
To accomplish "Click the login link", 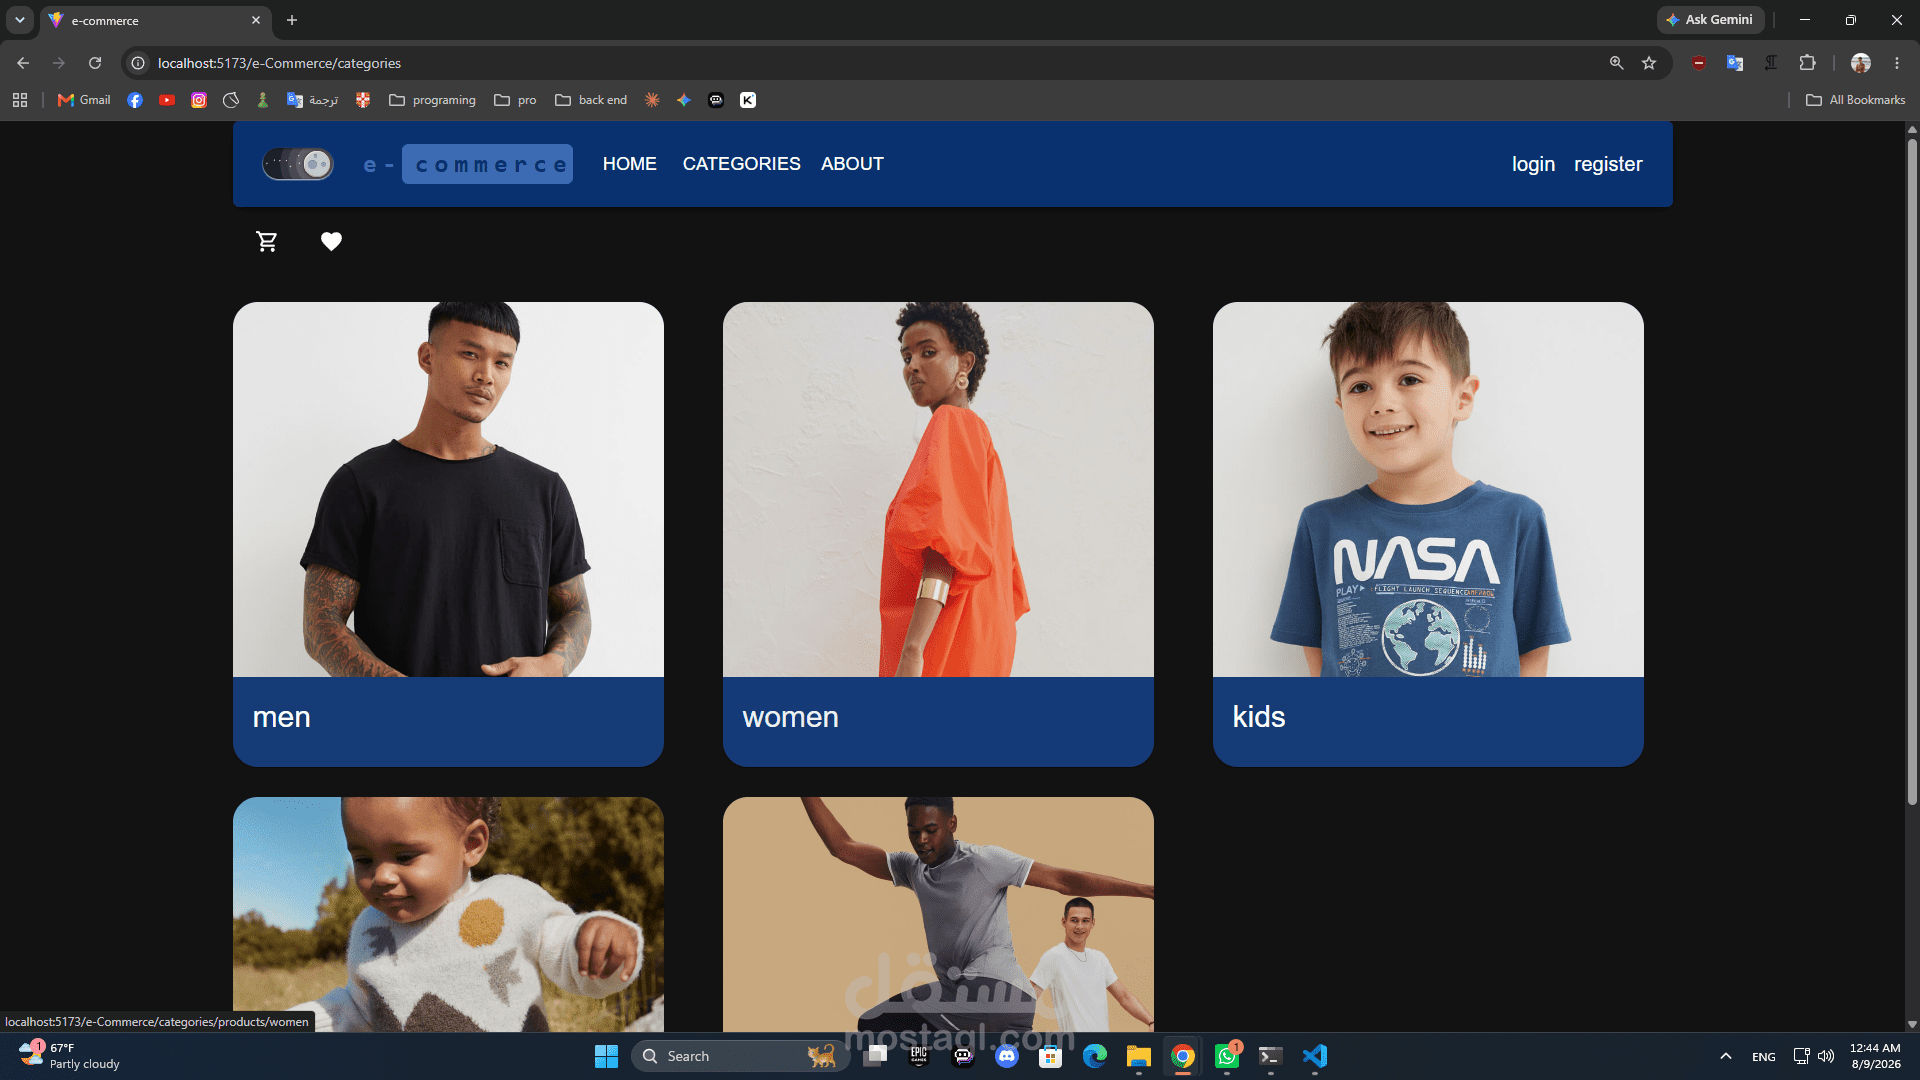I will (1533, 164).
